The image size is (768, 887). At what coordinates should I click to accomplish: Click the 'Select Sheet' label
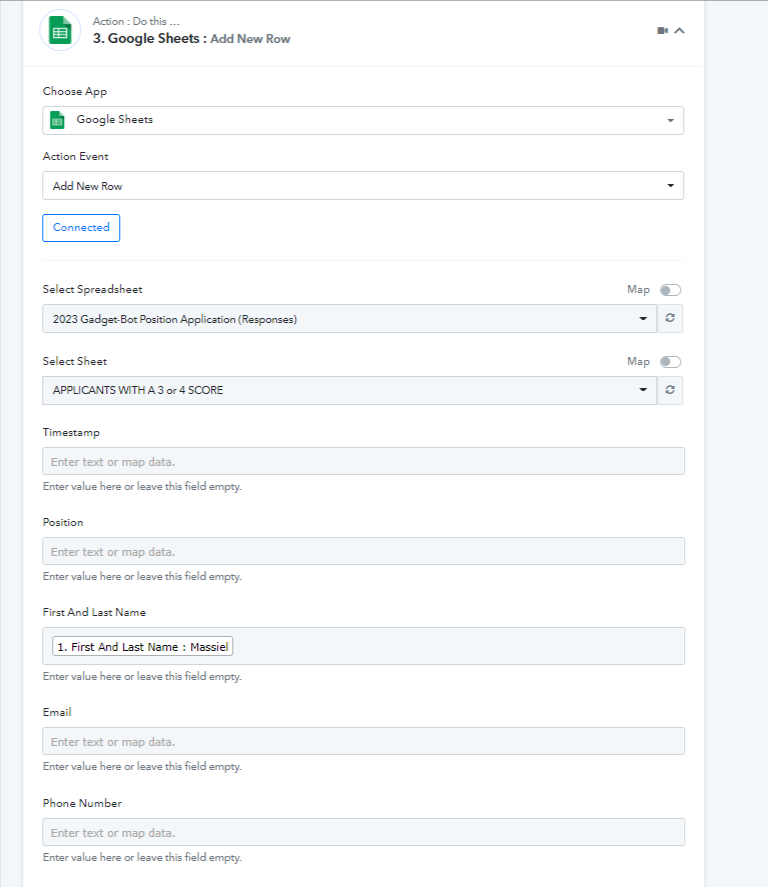(75, 361)
